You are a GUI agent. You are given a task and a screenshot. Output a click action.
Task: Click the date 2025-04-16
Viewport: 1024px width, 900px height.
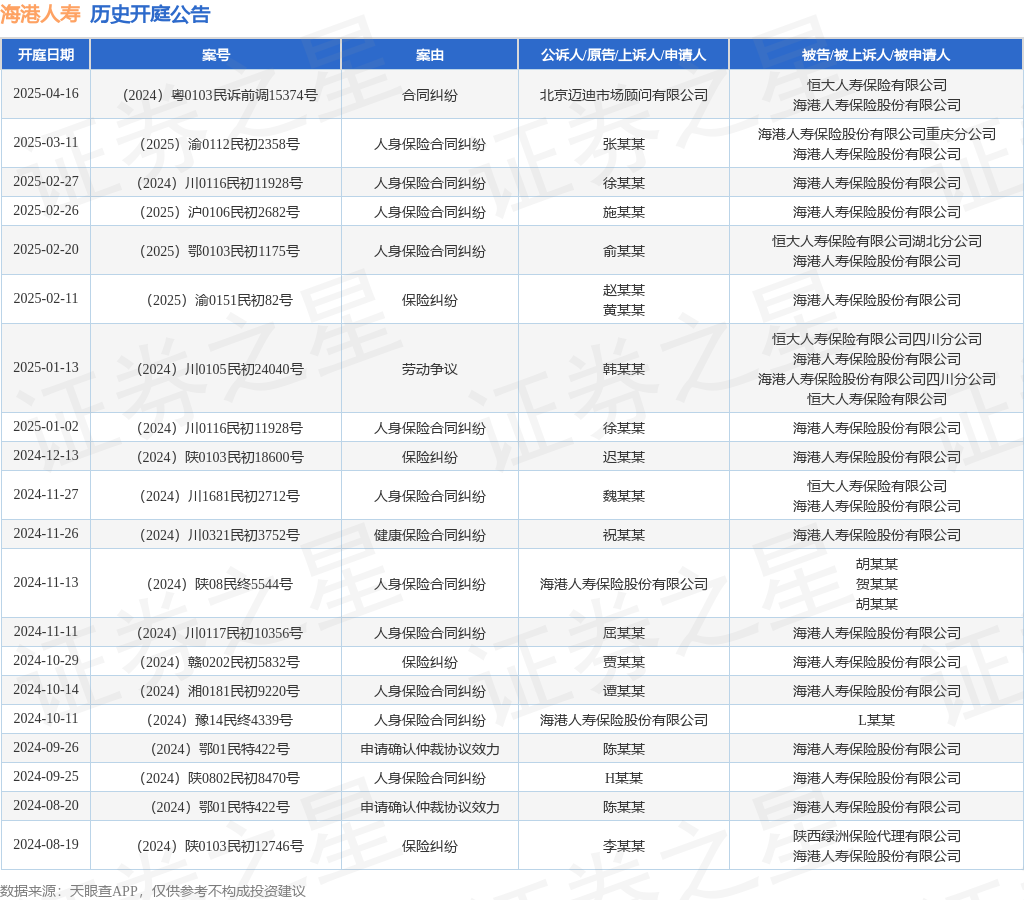point(46,93)
